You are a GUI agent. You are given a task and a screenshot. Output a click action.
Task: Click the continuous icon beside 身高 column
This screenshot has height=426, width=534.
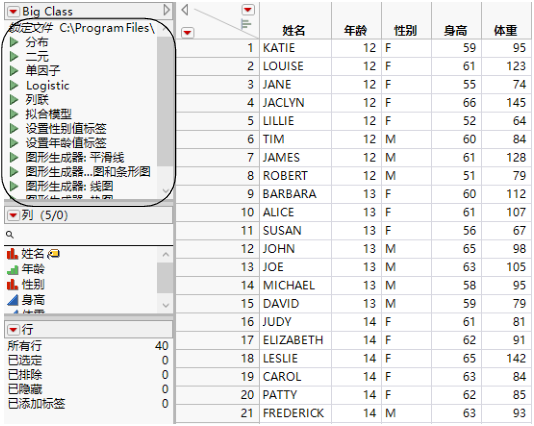coord(12,300)
